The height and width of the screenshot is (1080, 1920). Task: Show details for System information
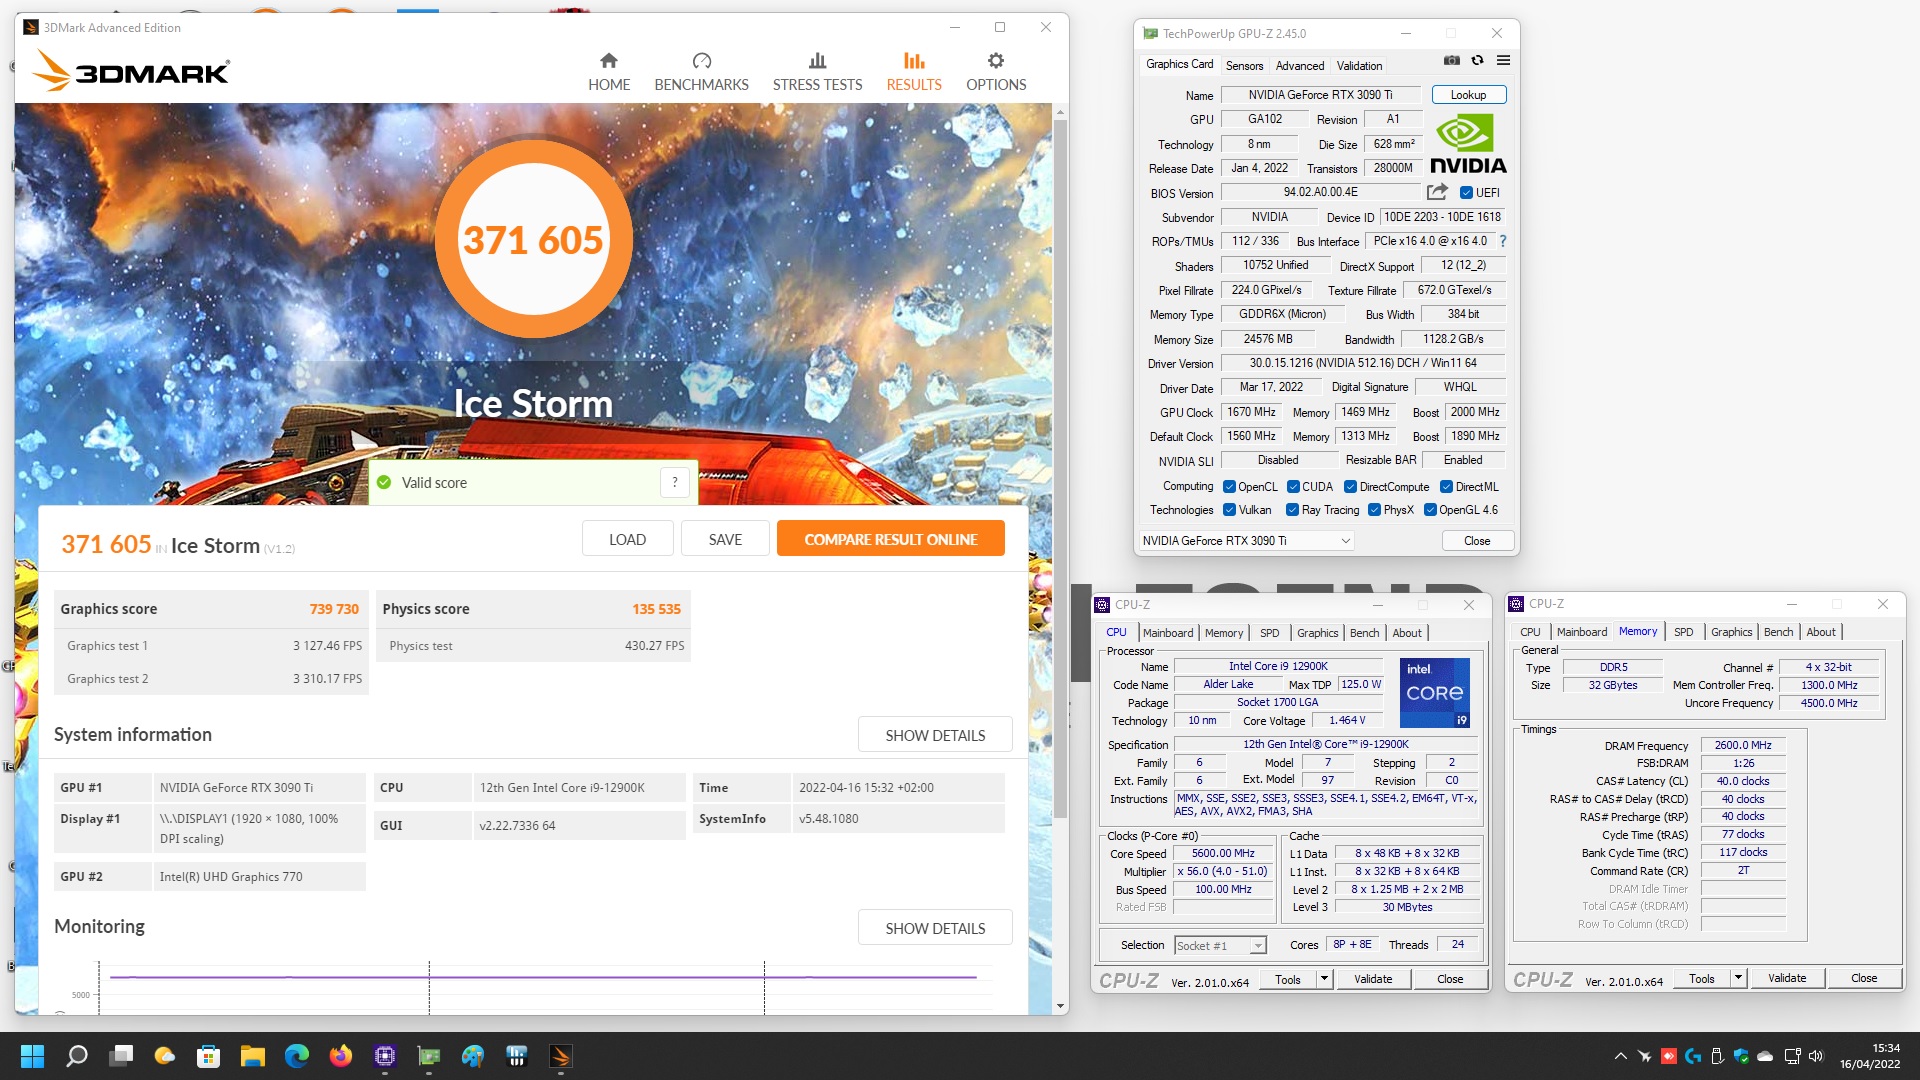[935, 735]
